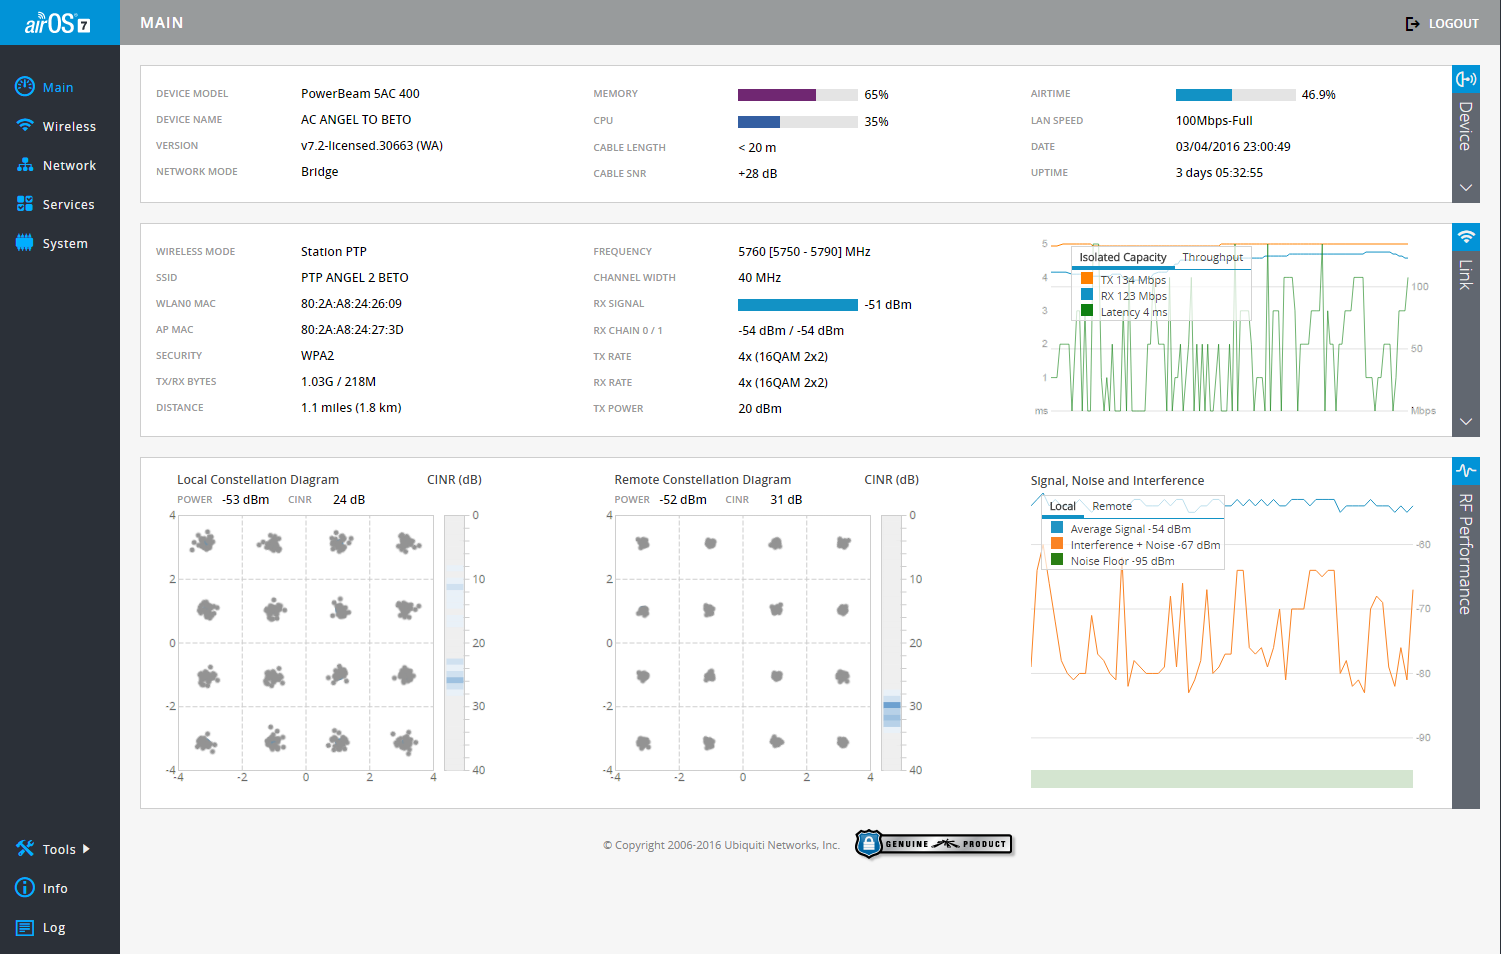The width and height of the screenshot is (1501, 954).
Task: Click the Device panel antenna icon
Action: coord(1465,79)
